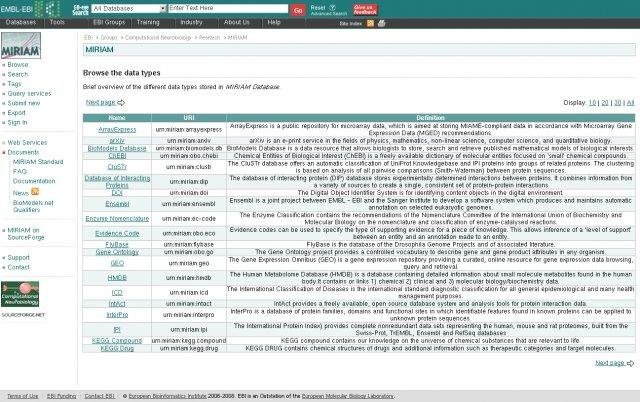Click the News RSS feed icon in sidebar
Image resolution: width=640 pixels, height=402 pixels.
[x=35, y=191]
